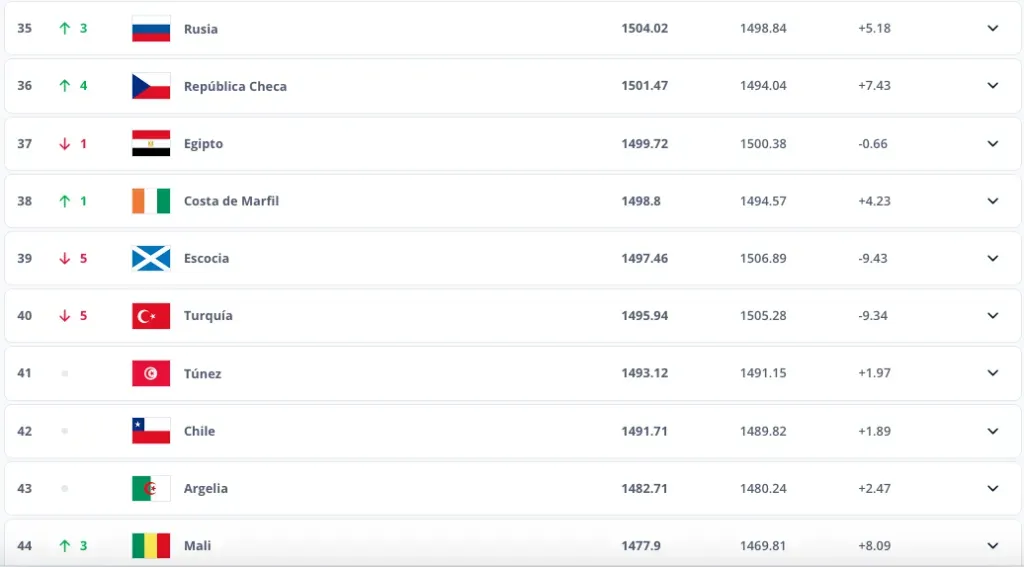Click the Costa de Marfil flag
The width and height of the screenshot is (1024, 567).
pyautogui.click(x=151, y=201)
